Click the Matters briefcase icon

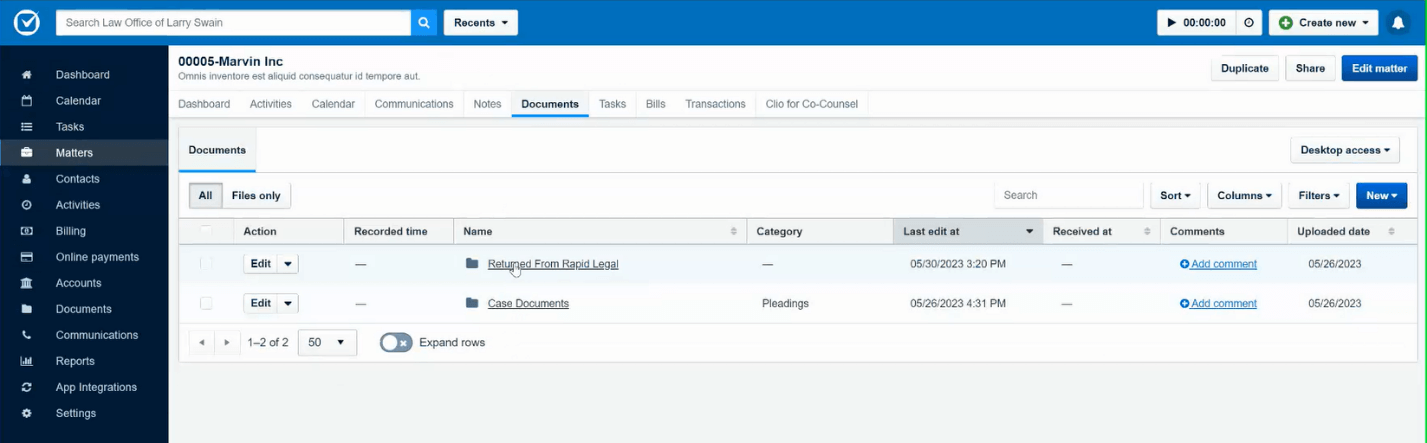pyautogui.click(x=27, y=153)
